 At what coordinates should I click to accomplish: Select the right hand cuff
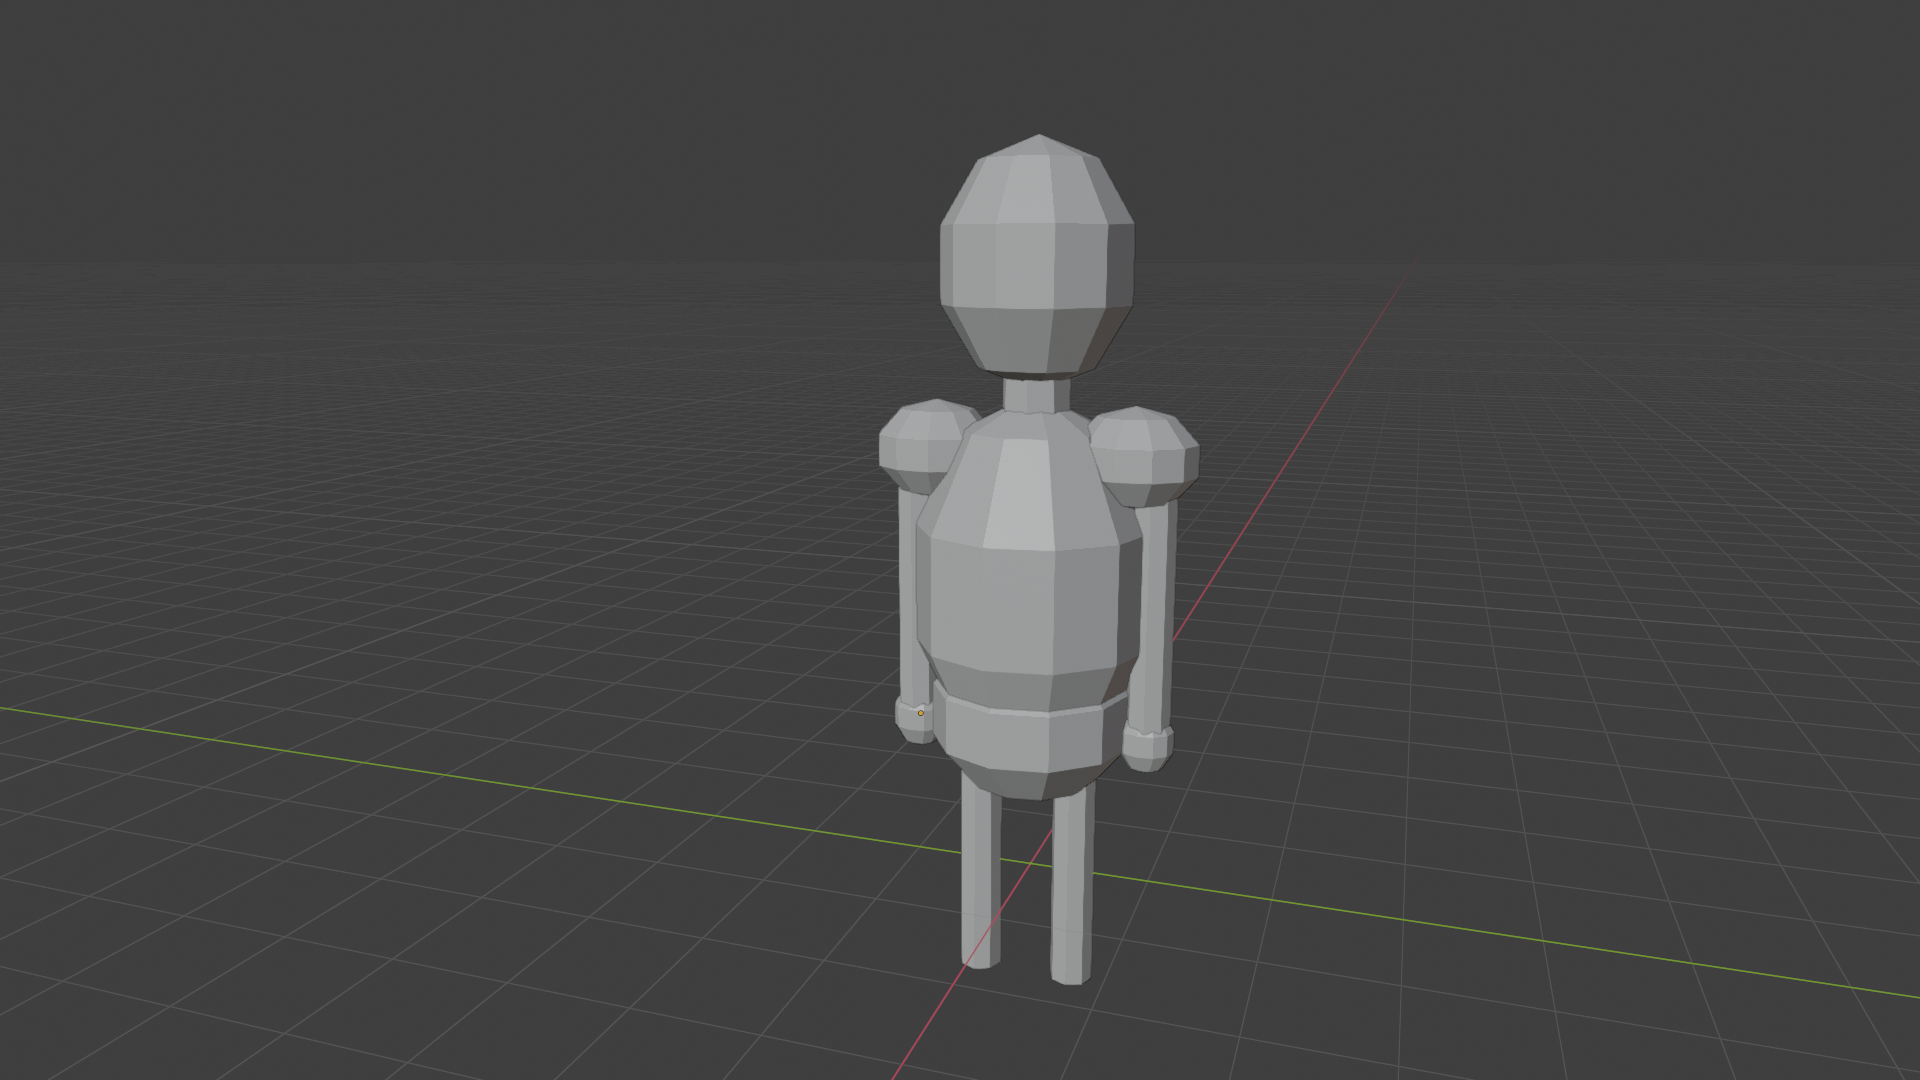(x=1146, y=748)
